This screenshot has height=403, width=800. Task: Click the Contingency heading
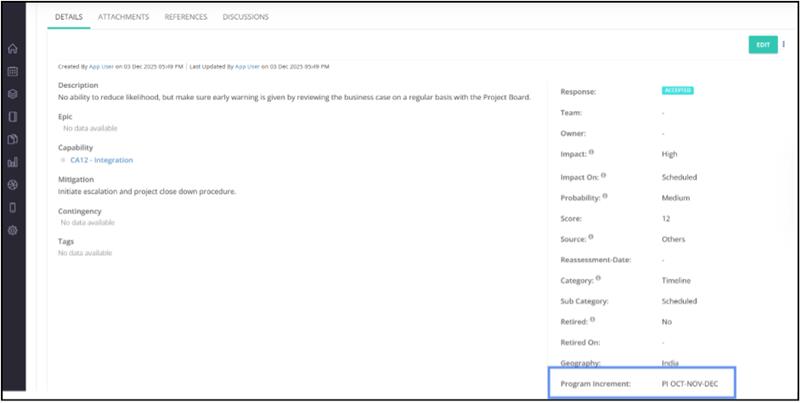point(80,211)
